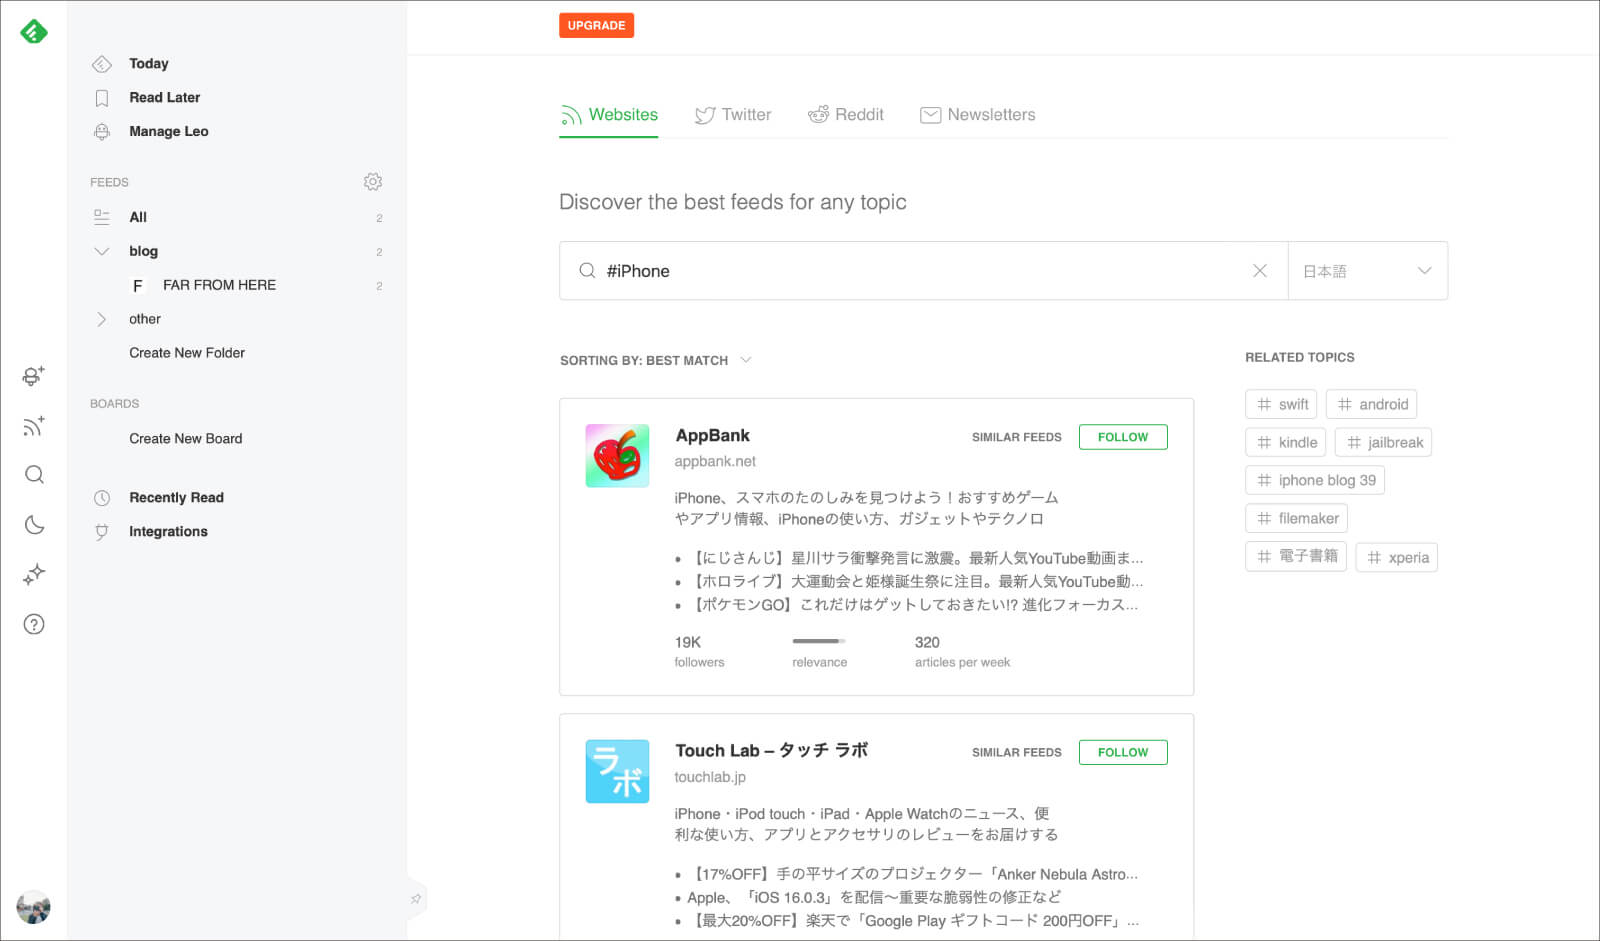
Task: Click the Recently Read clock icon
Action: [x=102, y=498]
